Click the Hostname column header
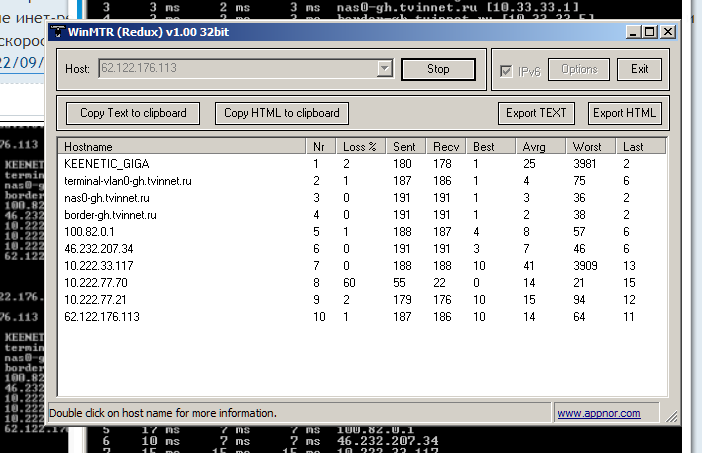702x453 pixels. (x=180, y=146)
